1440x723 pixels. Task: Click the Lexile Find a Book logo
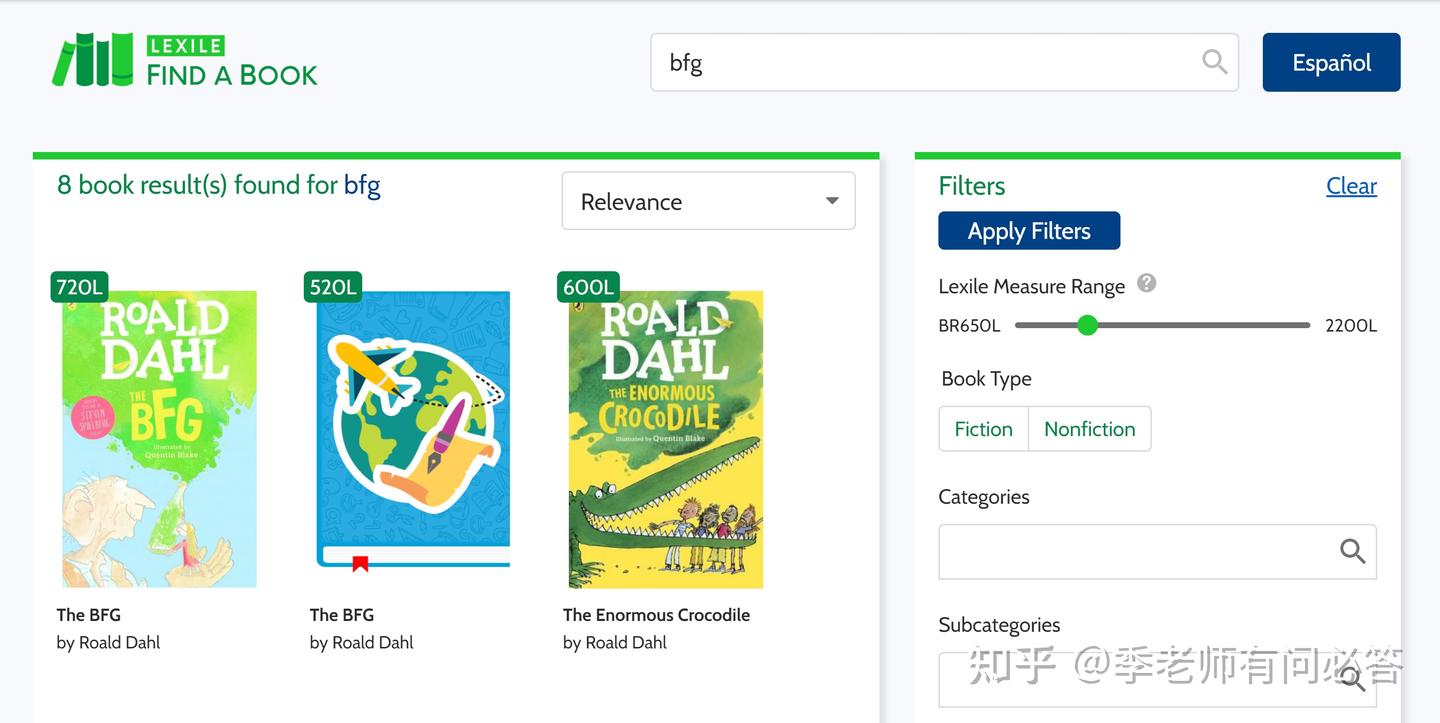(185, 61)
